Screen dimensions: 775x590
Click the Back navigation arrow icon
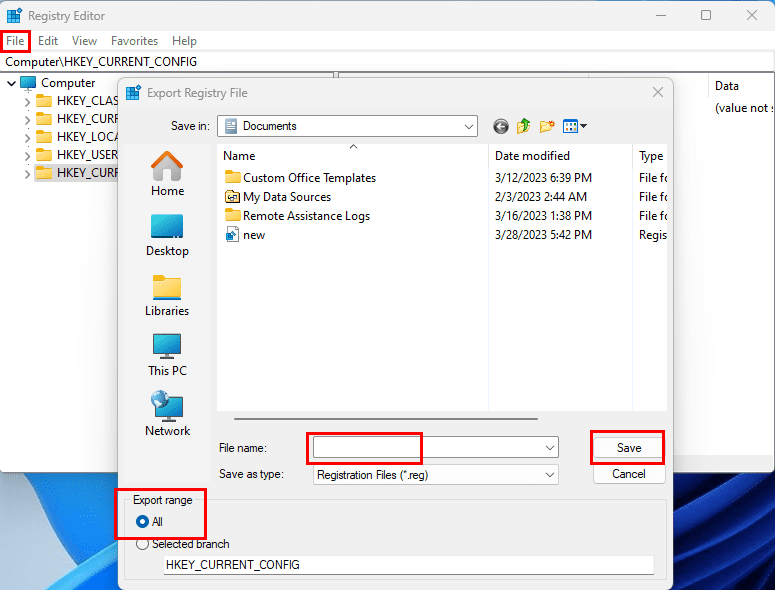pos(501,126)
